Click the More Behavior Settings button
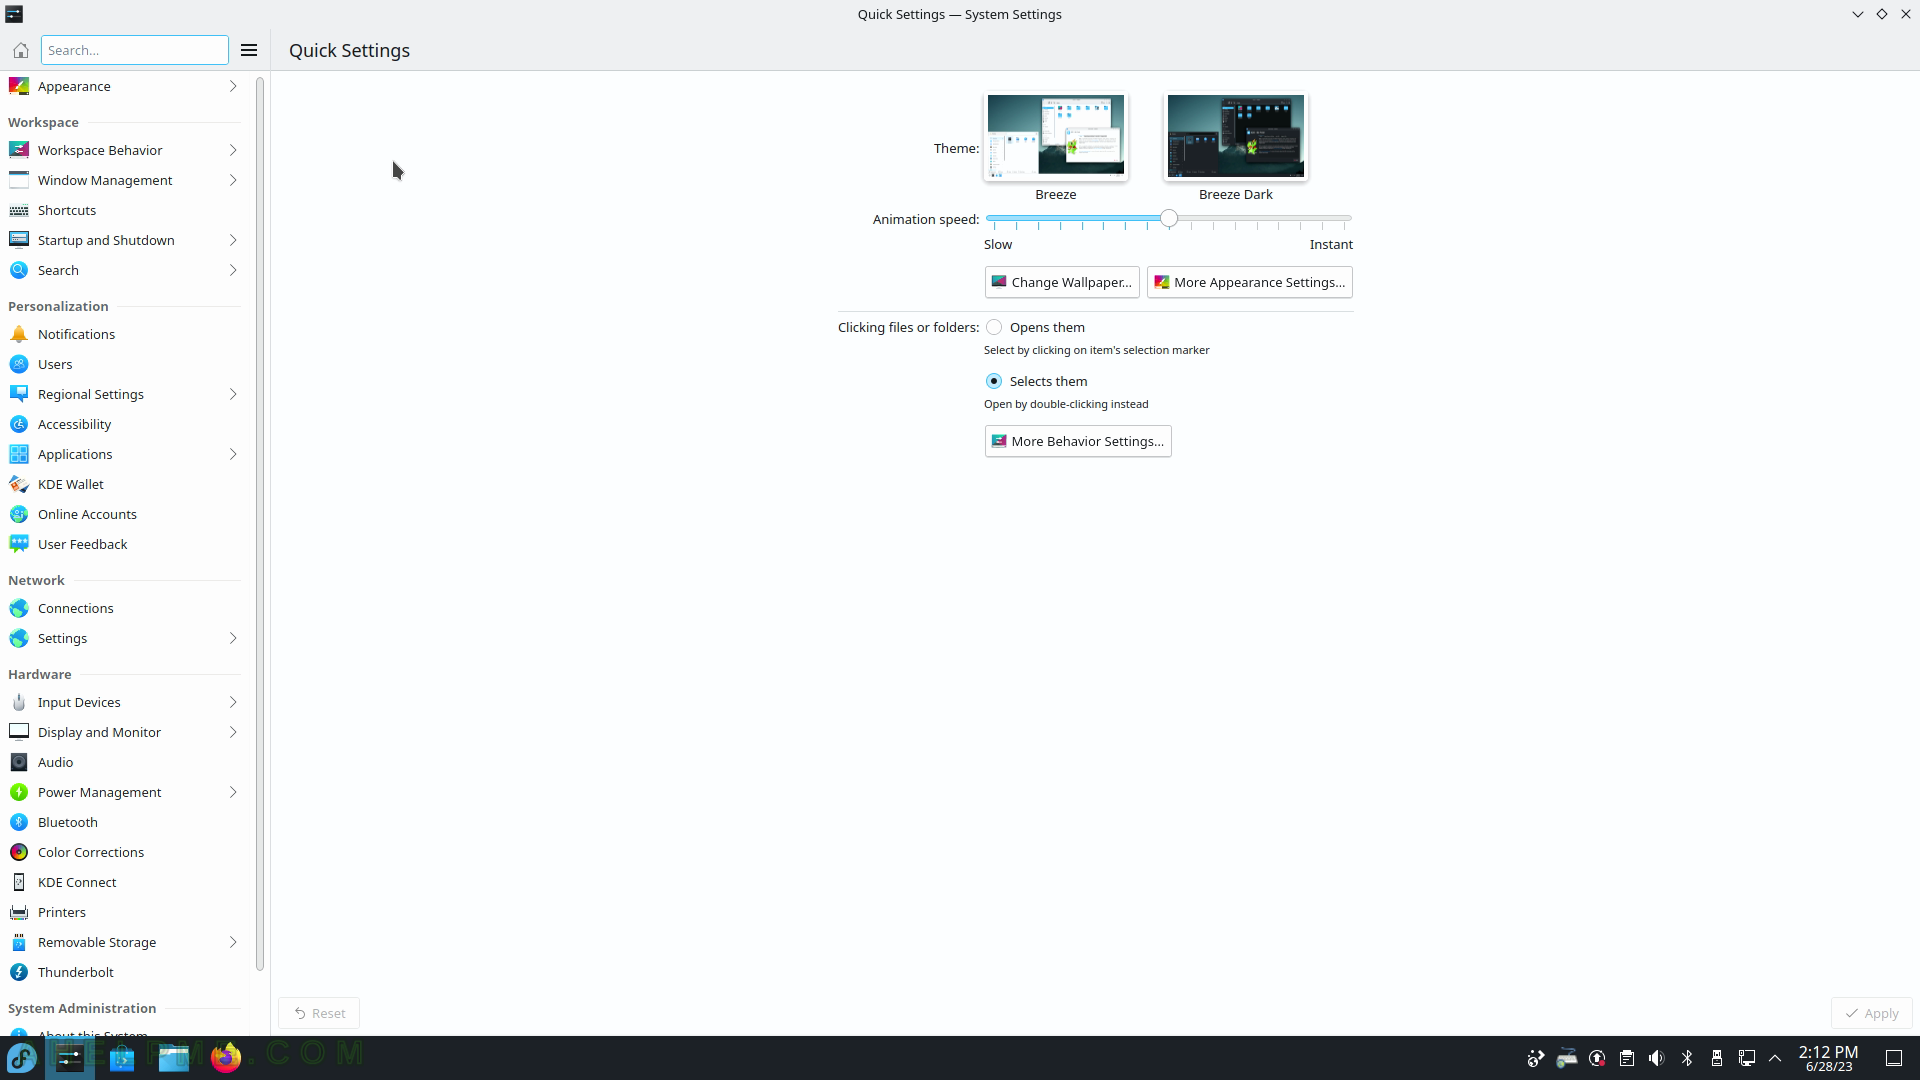1920x1080 pixels. (x=1078, y=441)
